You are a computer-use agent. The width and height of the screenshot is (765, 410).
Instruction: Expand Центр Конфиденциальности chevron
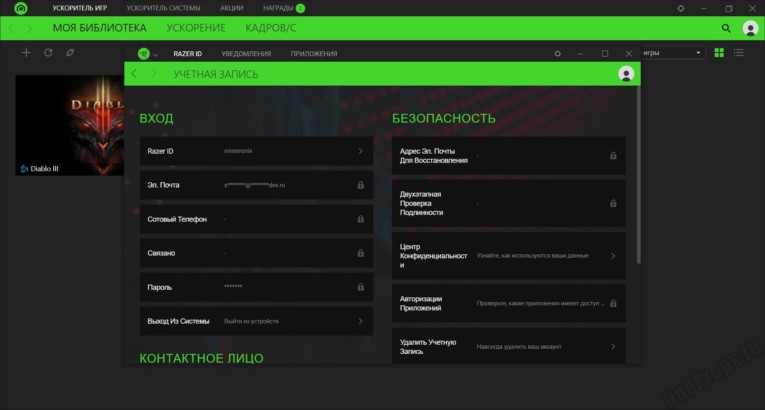[613, 256]
